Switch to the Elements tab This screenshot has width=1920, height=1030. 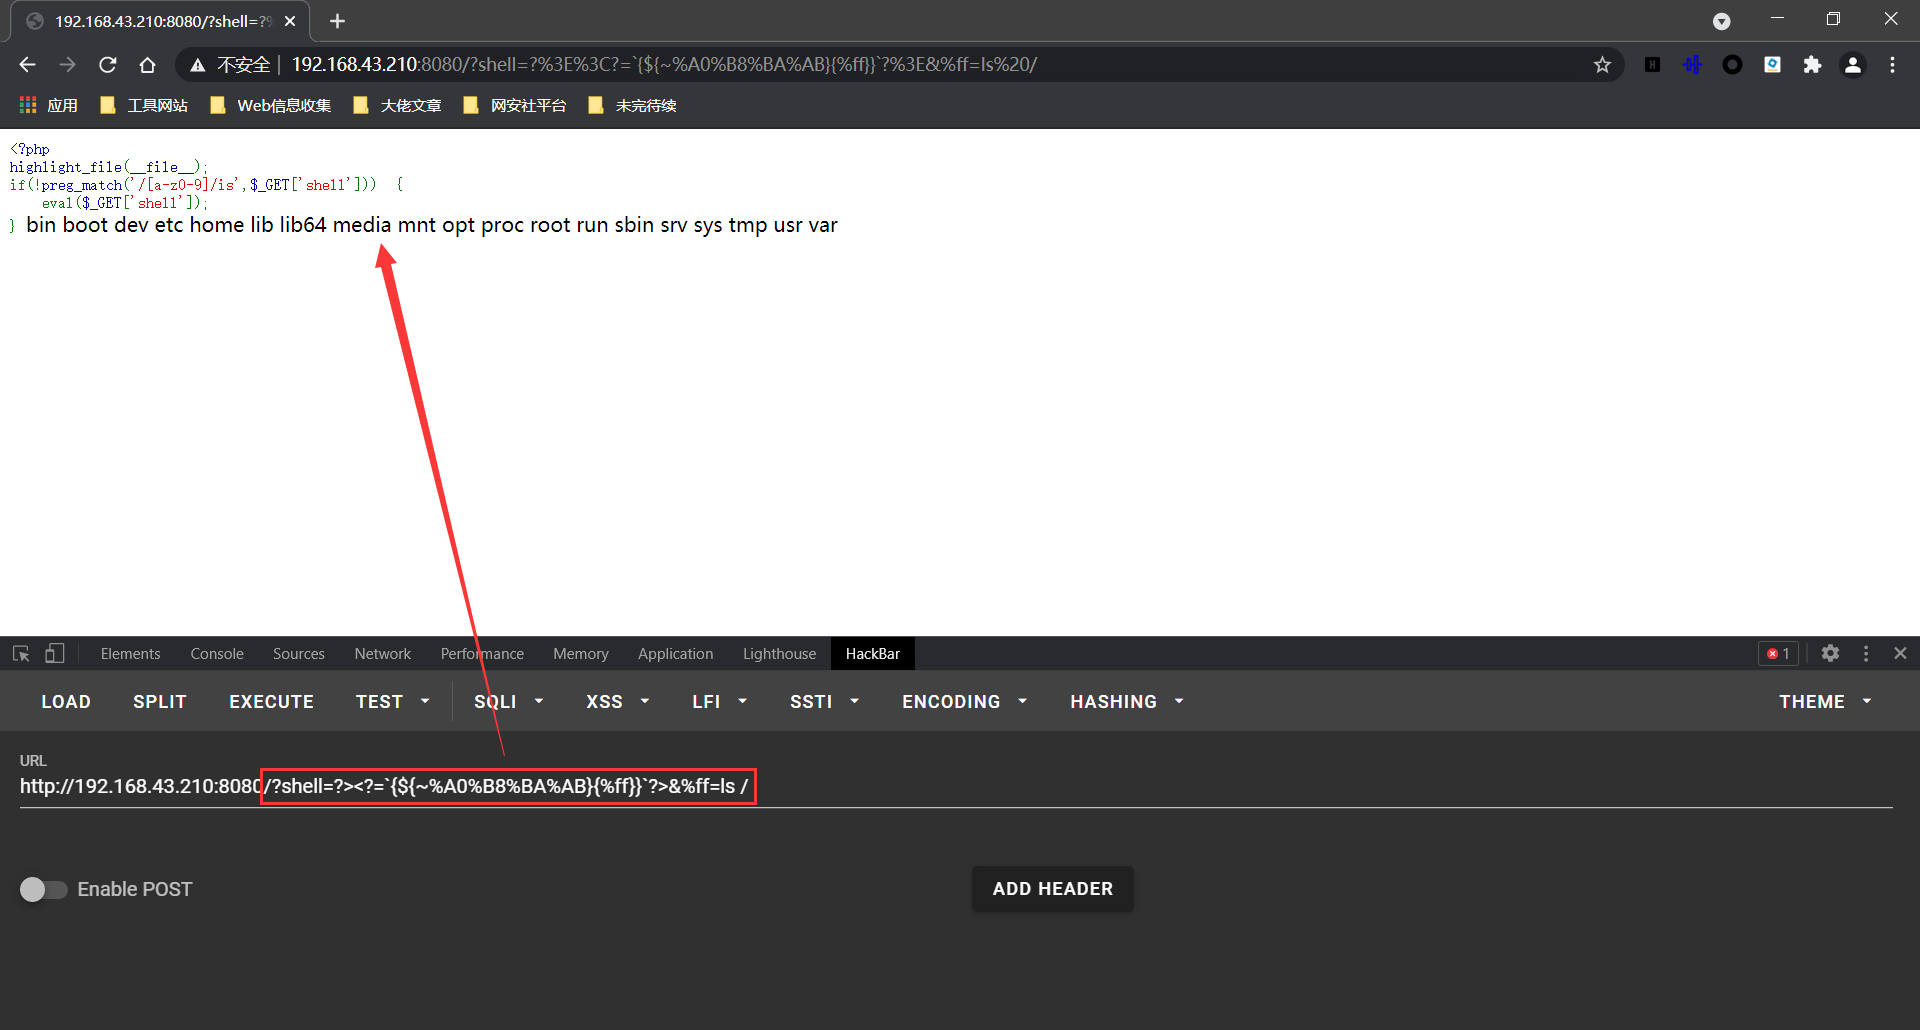point(130,654)
